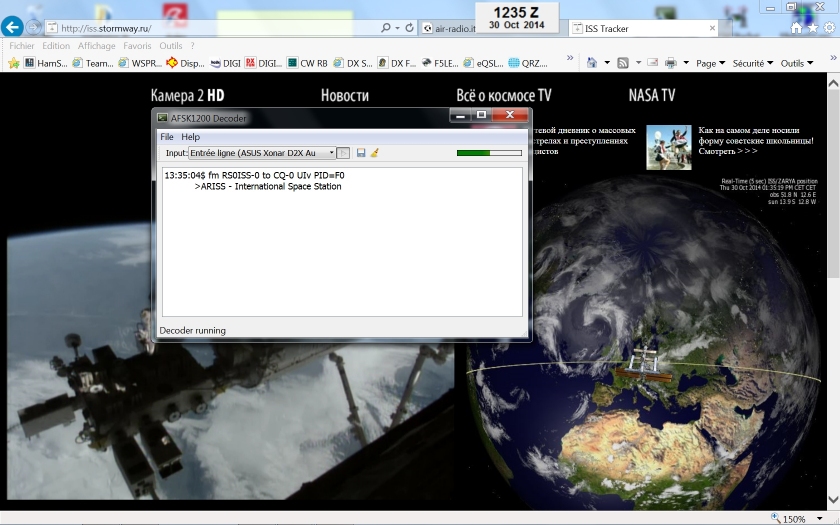Click the read mail envelope icon
Image resolution: width=840 pixels, height=525 pixels.
click(652, 63)
